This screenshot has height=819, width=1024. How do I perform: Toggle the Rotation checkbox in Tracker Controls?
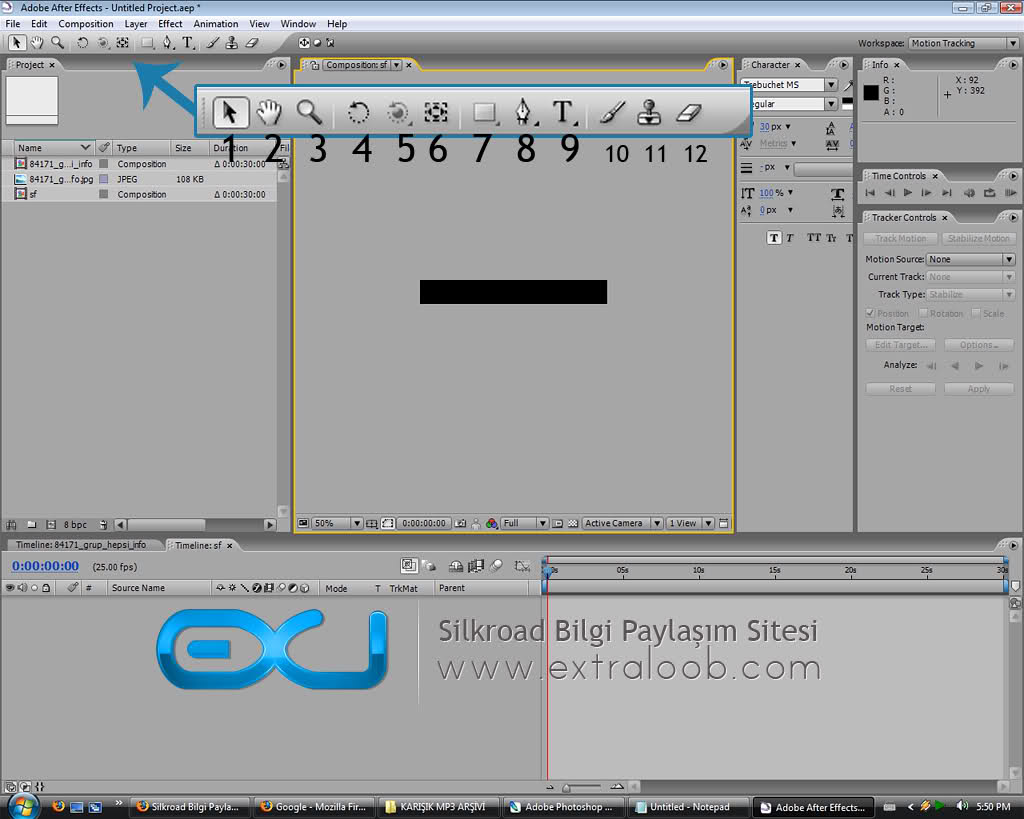point(923,313)
